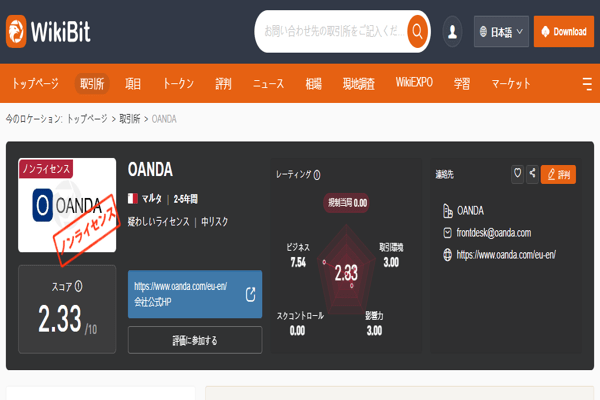Open the ニュース menu item

[x=269, y=83]
